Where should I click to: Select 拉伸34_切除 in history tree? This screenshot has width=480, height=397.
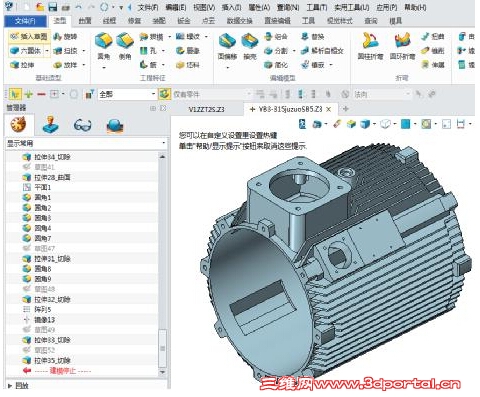pos(52,157)
